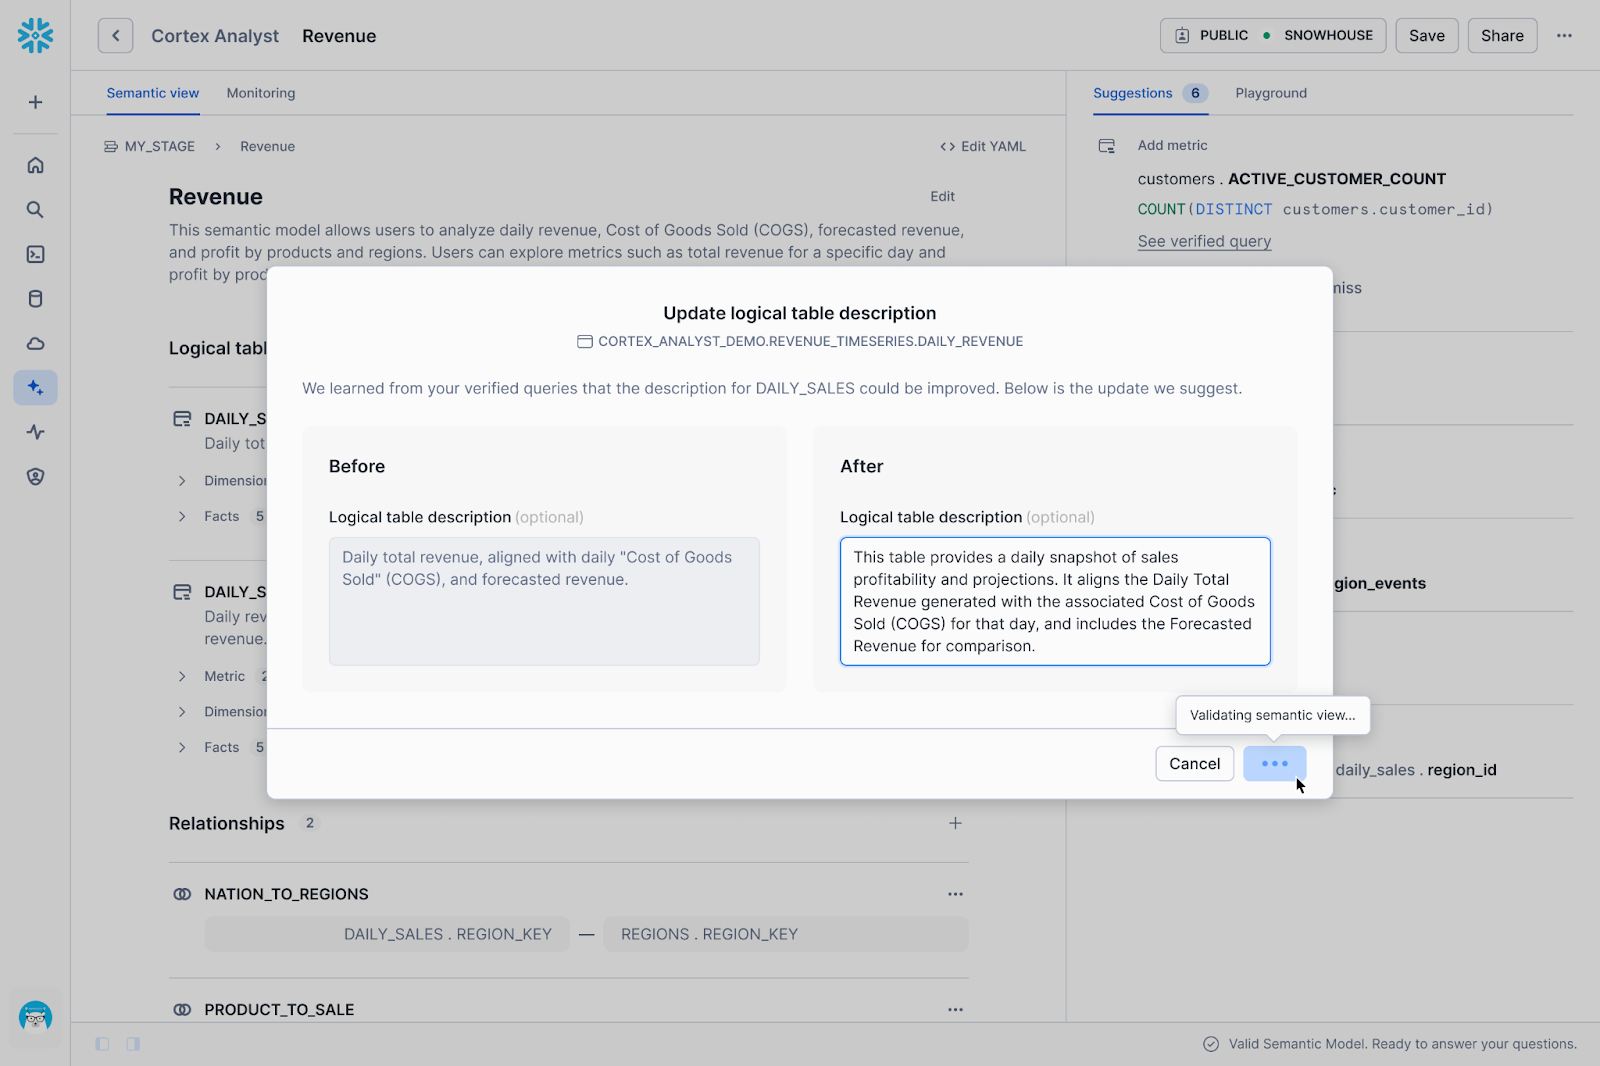Open NATION_TO_REGIONS options ellipsis menu
Viewport: 1600px width, 1066px height.
[955, 894]
